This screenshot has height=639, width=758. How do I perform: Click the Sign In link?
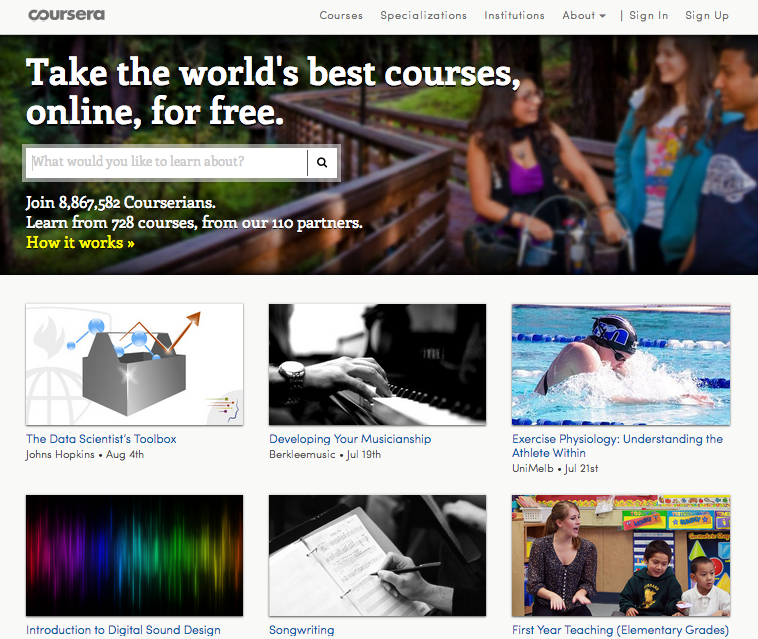point(648,15)
